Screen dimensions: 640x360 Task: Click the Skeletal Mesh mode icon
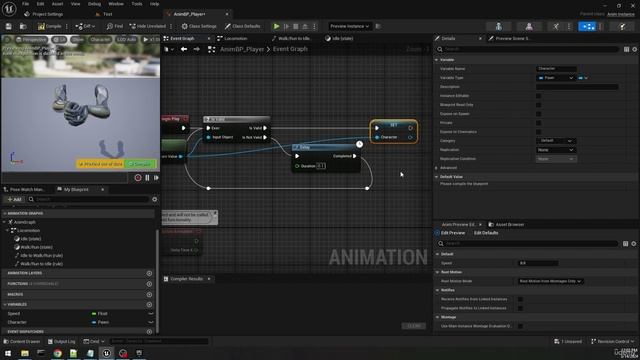click(529, 26)
